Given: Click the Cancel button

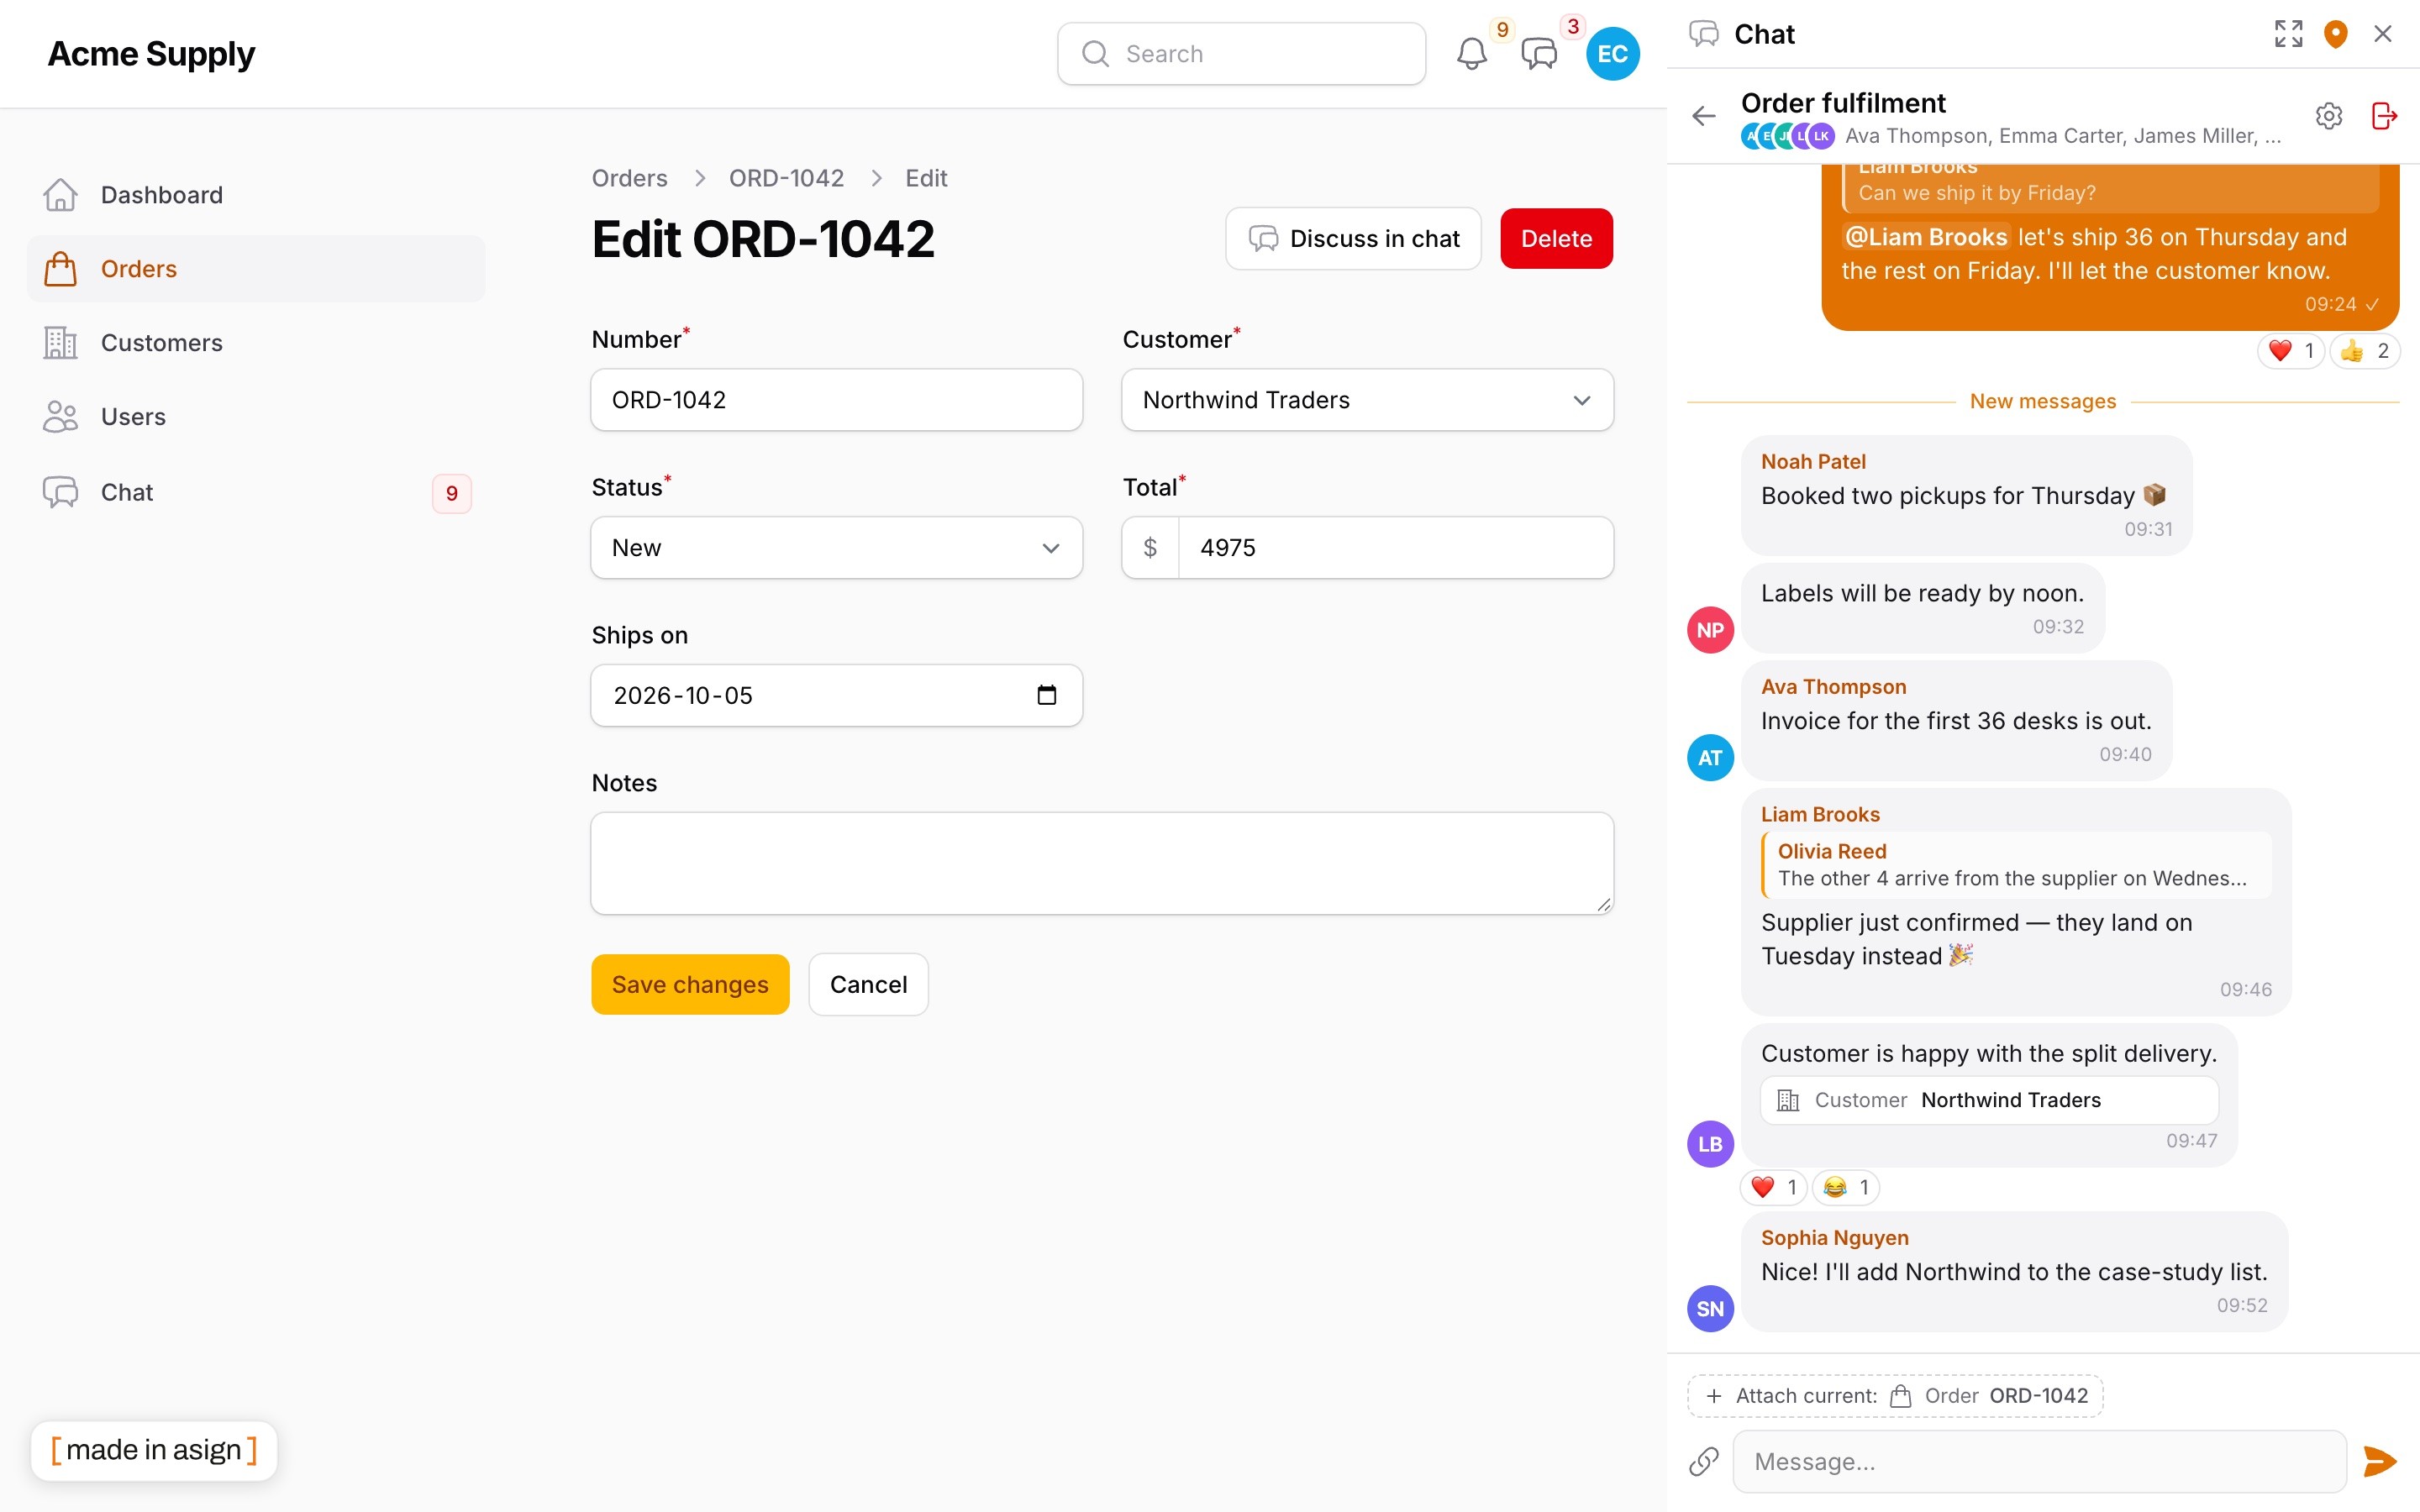Looking at the screenshot, I should pos(868,984).
